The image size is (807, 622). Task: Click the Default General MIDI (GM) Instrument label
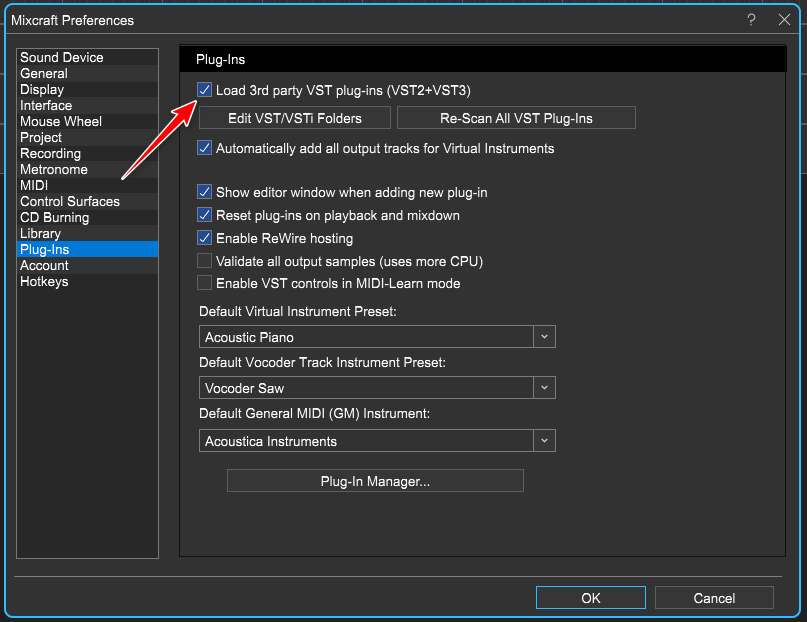(x=314, y=413)
